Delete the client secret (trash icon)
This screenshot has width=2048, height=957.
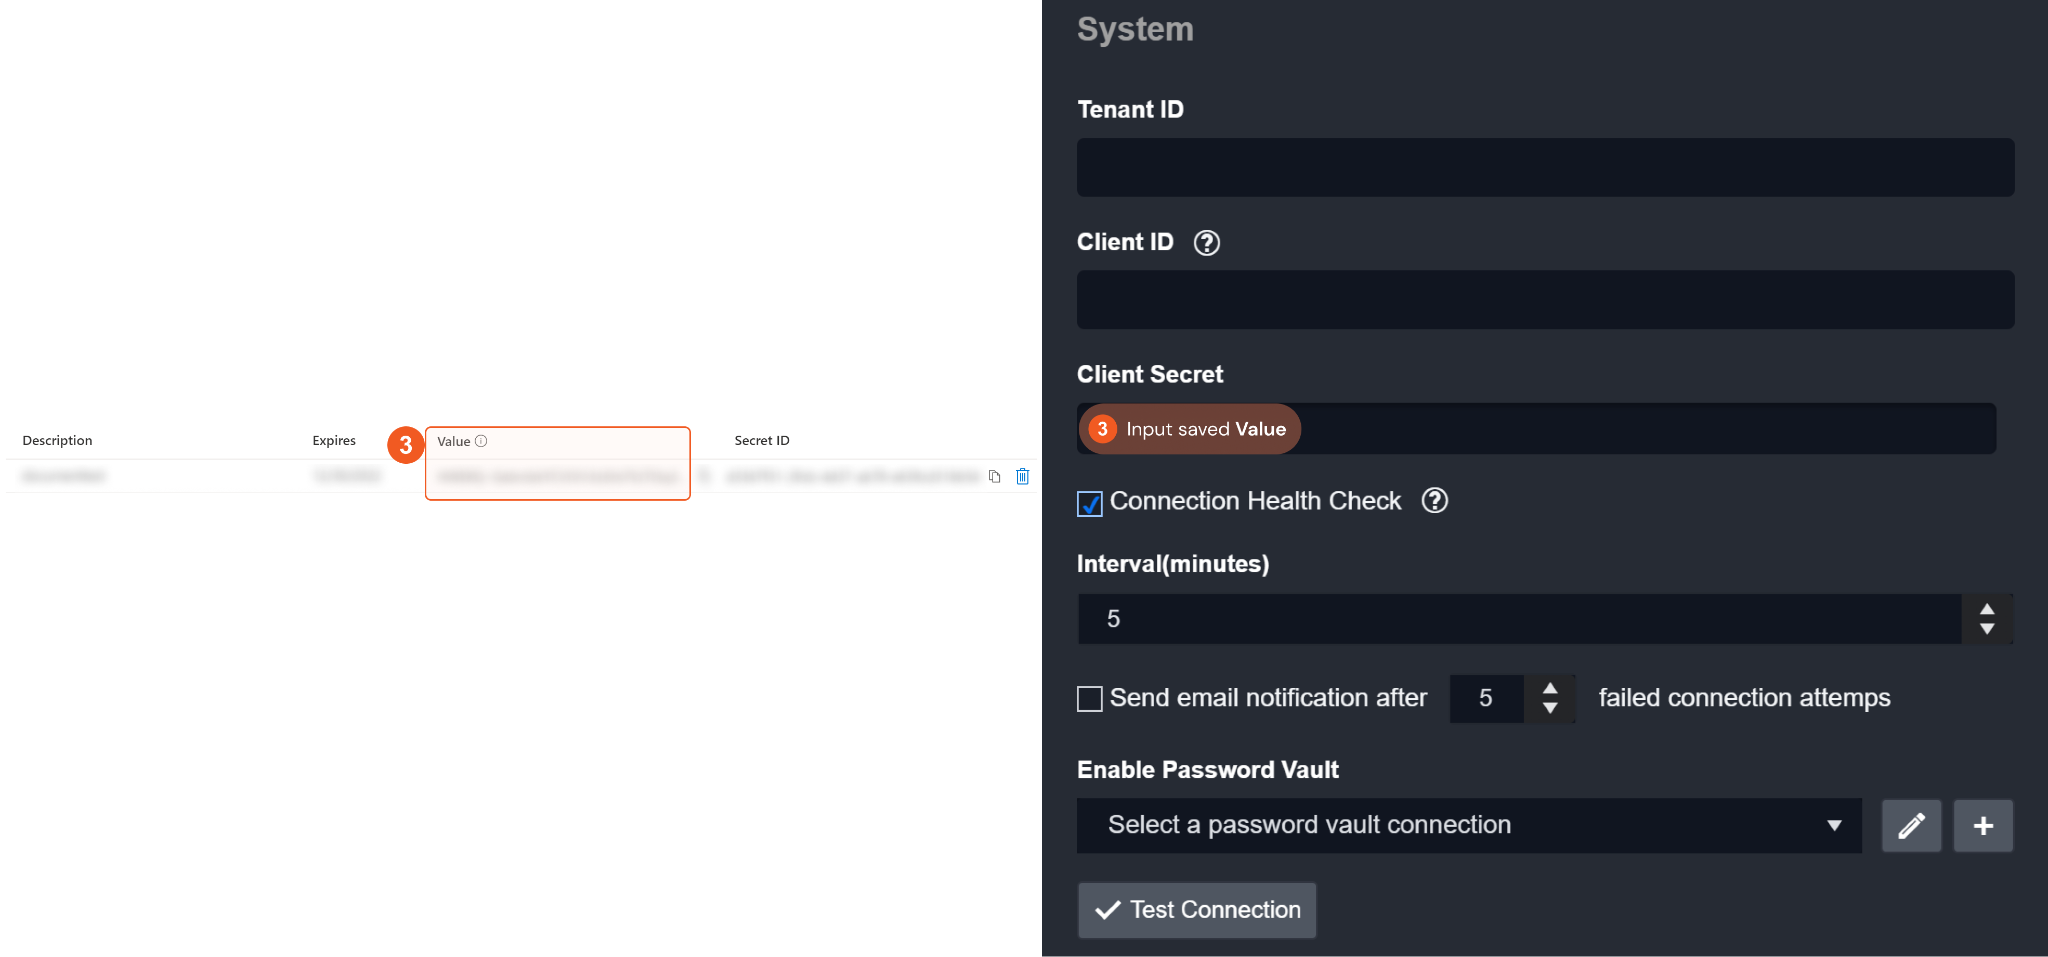click(x=1022, y=477)
